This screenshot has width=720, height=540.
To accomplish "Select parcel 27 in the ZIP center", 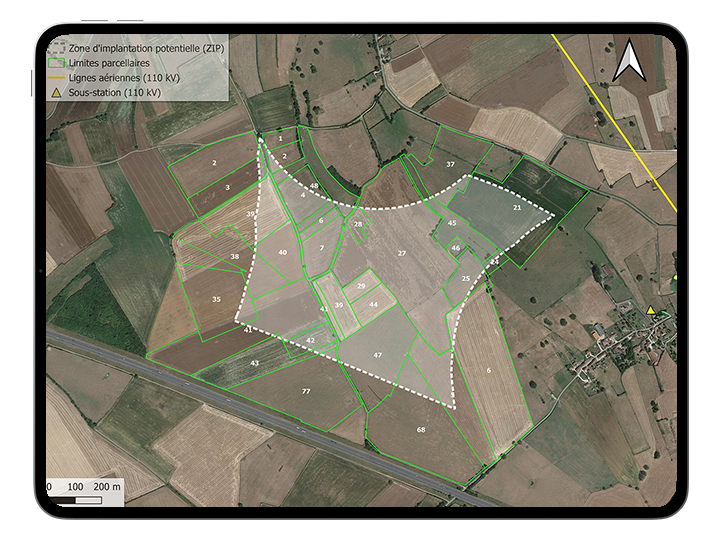I will click(x=402, y=254).
